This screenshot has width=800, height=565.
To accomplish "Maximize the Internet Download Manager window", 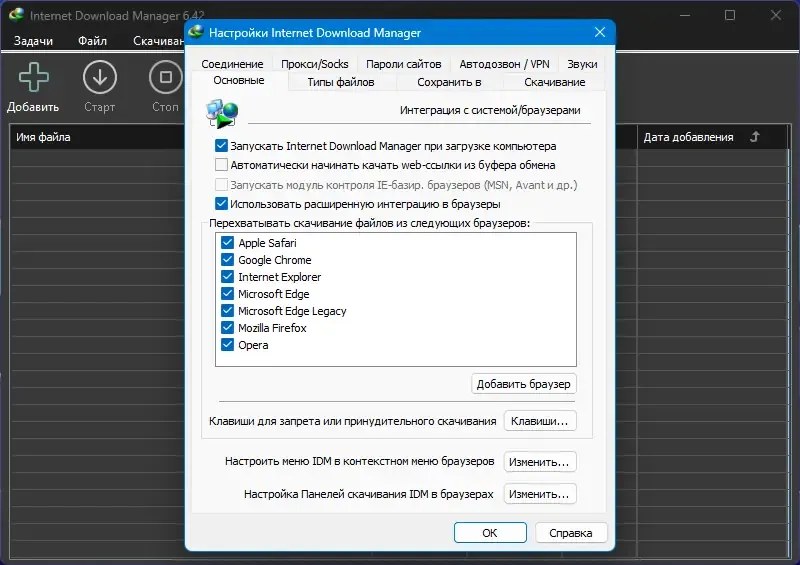I will pos(730,15).
